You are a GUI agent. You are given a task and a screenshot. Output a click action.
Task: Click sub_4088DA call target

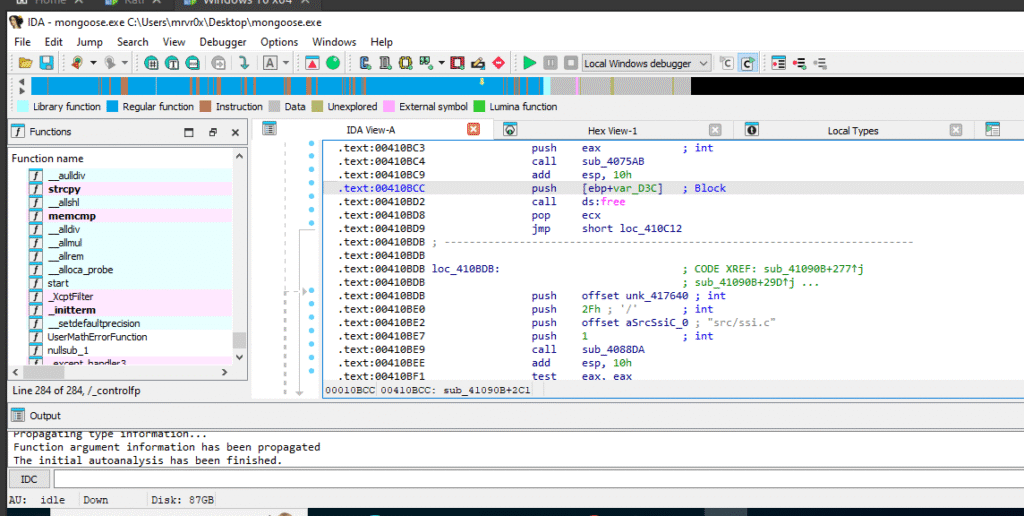(613, 349)
